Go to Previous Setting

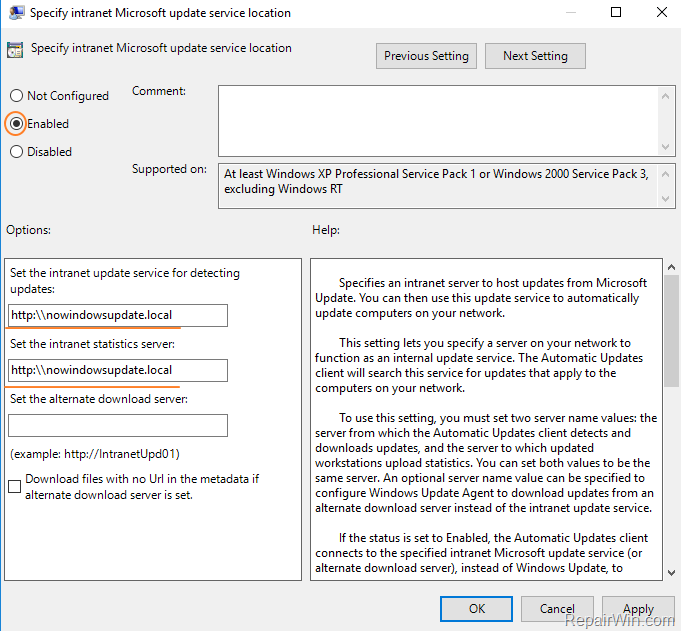click(426, 56)
